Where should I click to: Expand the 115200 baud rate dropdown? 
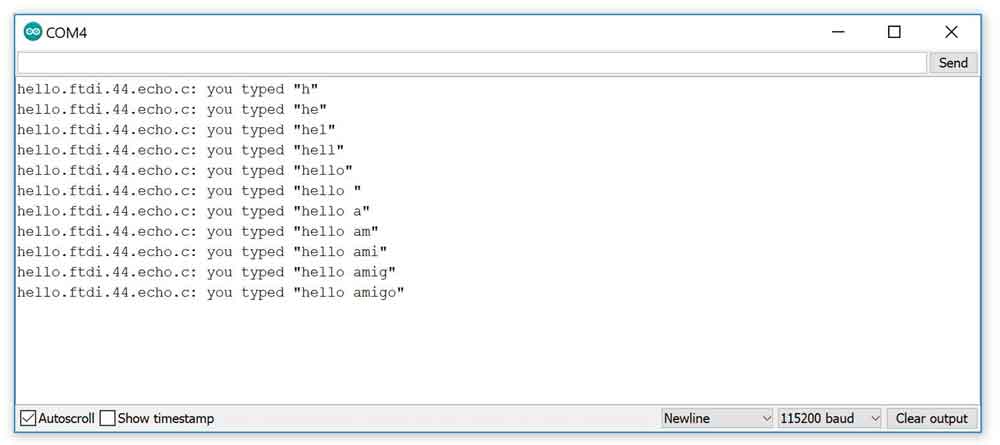[x=829, y=418]
